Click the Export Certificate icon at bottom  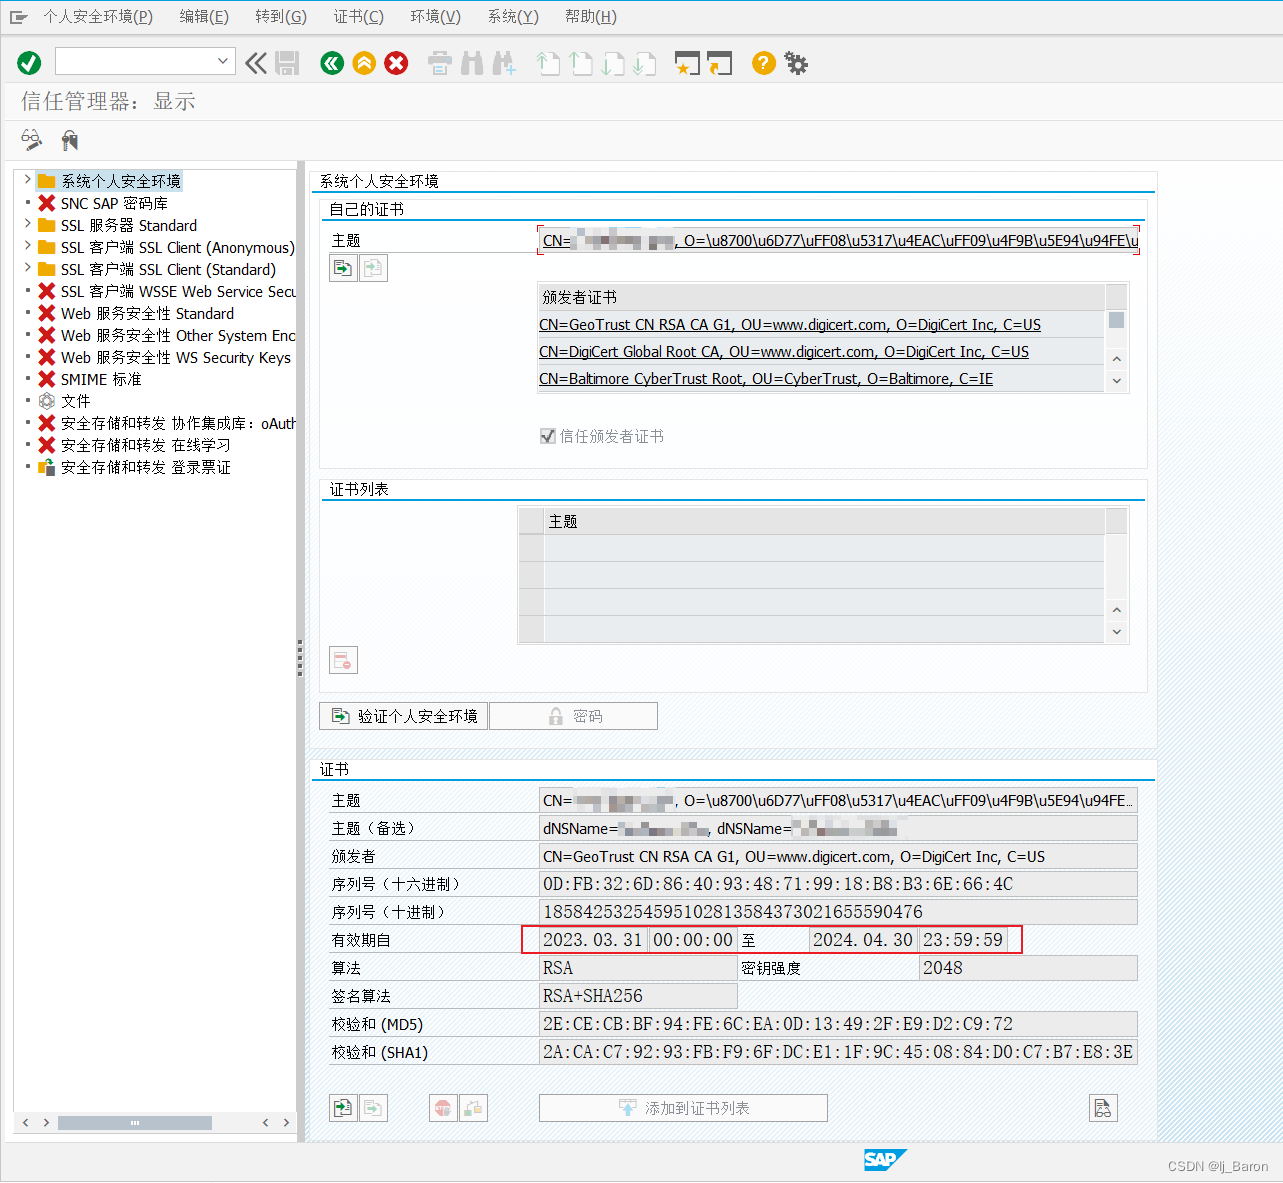click(x=373, y=1108)
